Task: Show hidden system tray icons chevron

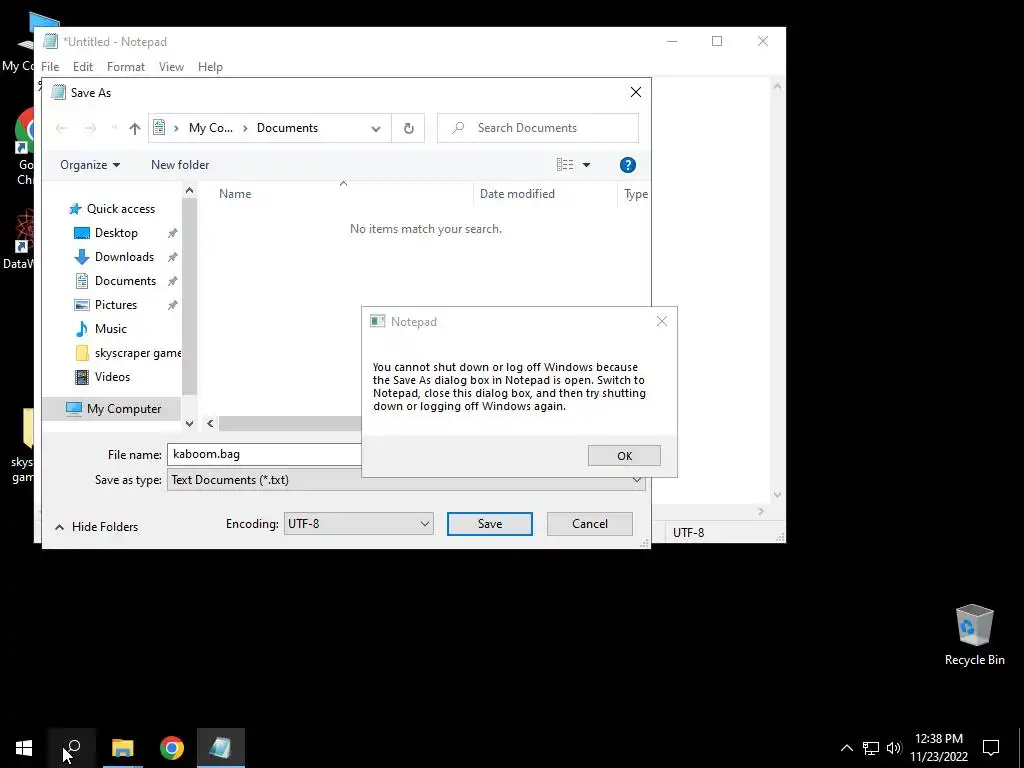Action: point(846,748)
